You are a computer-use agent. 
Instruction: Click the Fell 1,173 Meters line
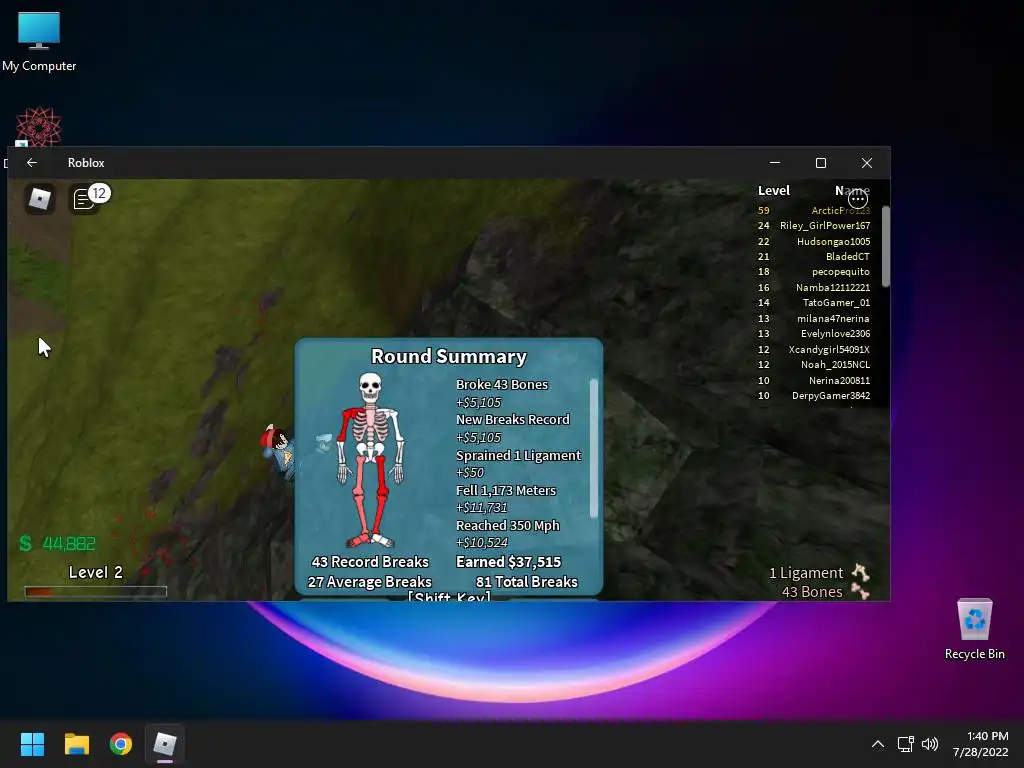505,490
